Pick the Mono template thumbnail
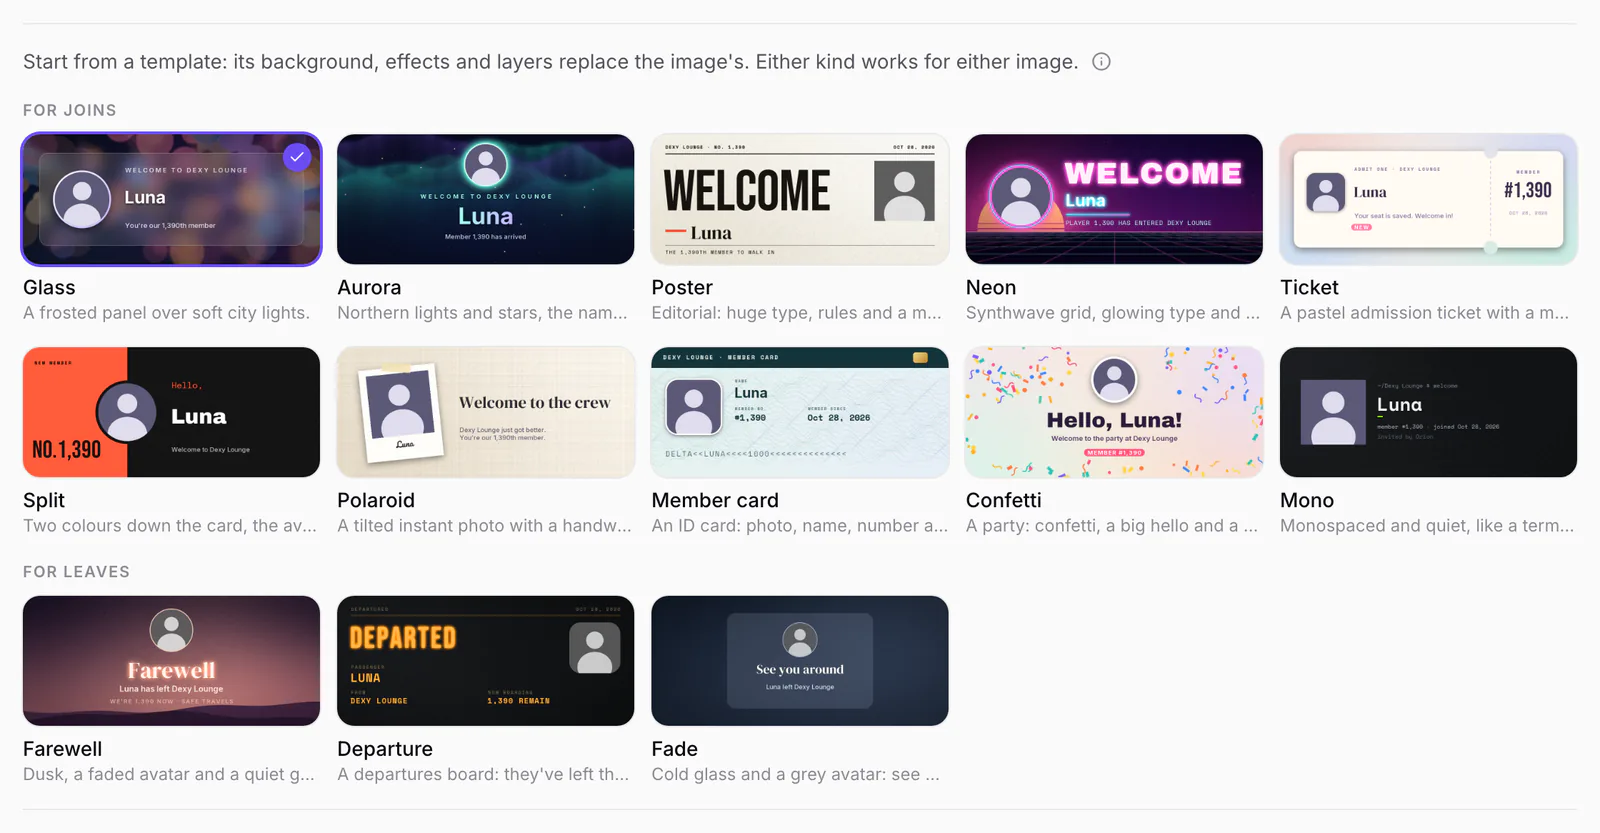 pos(1428,412)
